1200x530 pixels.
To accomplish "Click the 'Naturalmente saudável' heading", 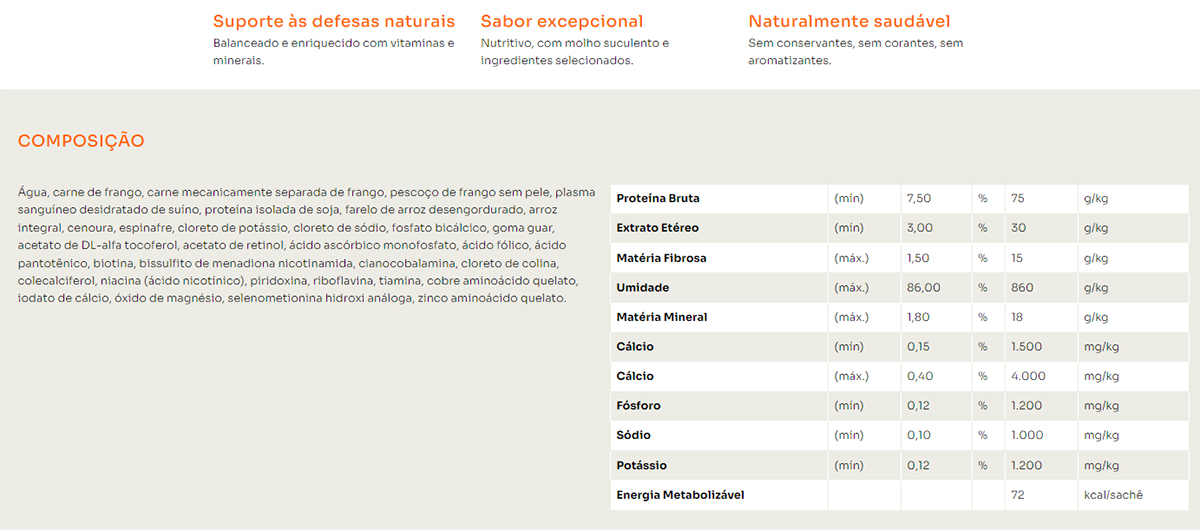I will point(849,21).
